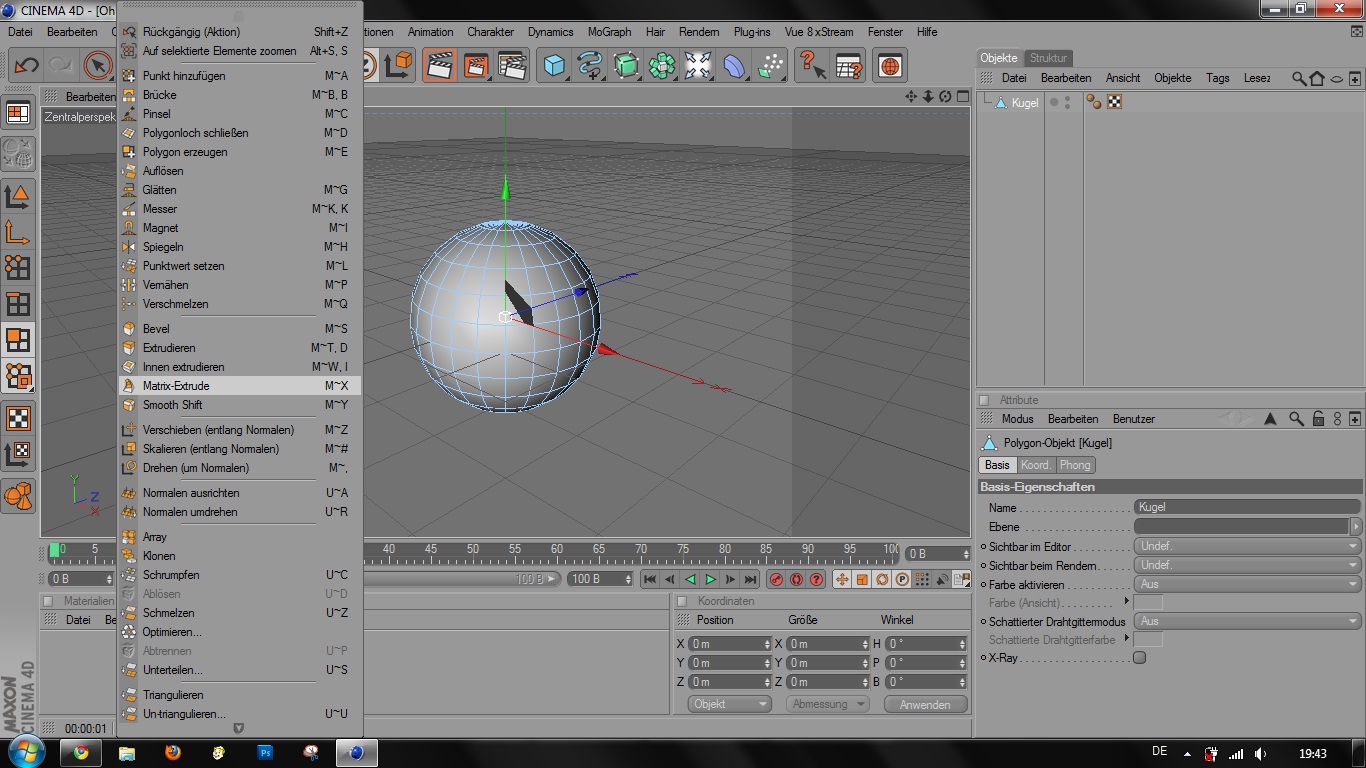This screenshot has height=768, width=1366.
Task: Open the particle emitter icon
Action: tap(770, 66)
